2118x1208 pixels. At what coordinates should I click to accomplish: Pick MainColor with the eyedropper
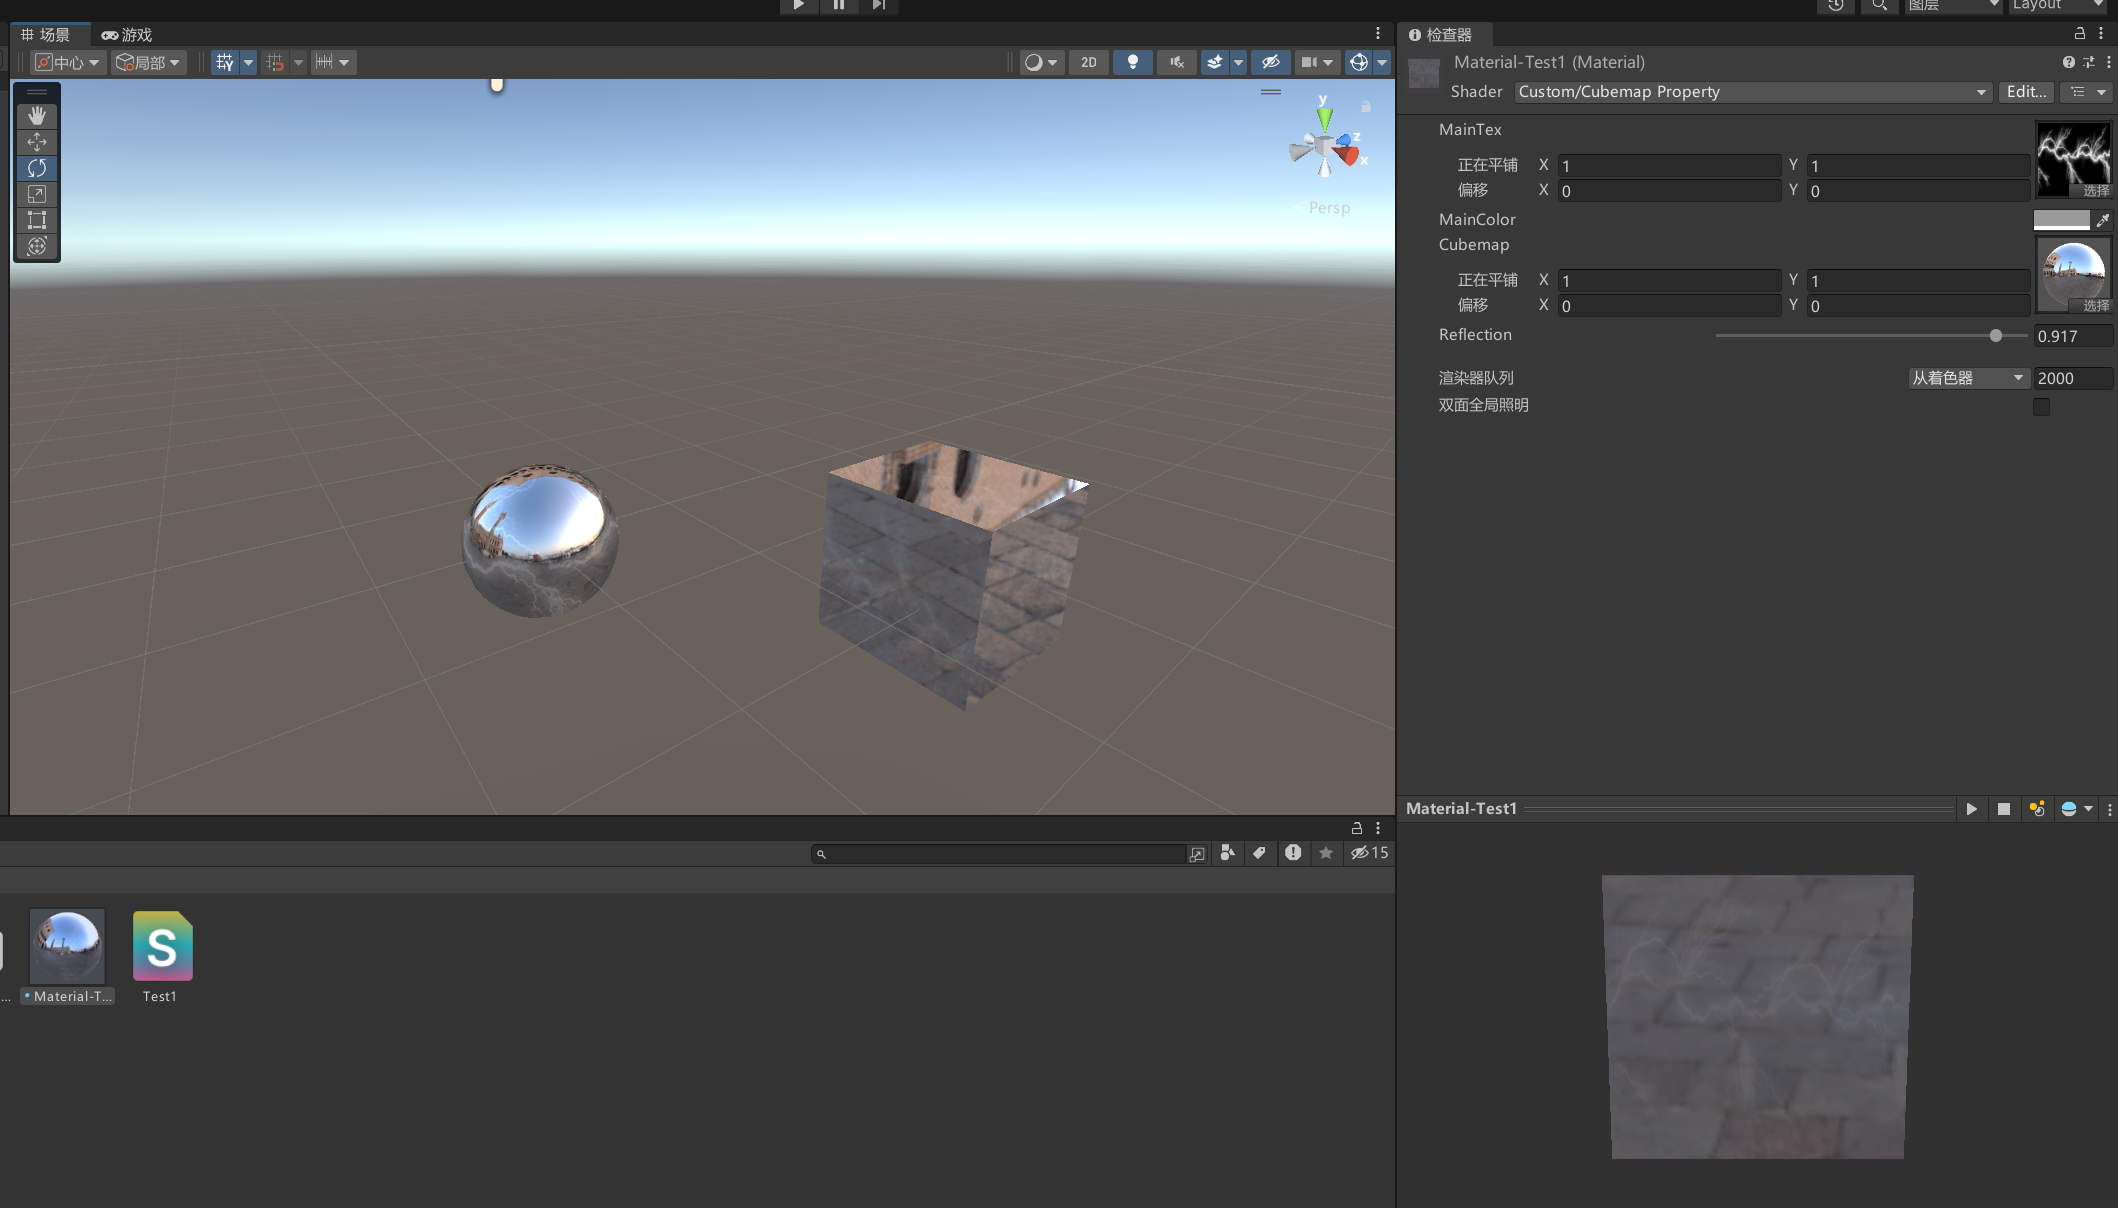point(2103,220)
